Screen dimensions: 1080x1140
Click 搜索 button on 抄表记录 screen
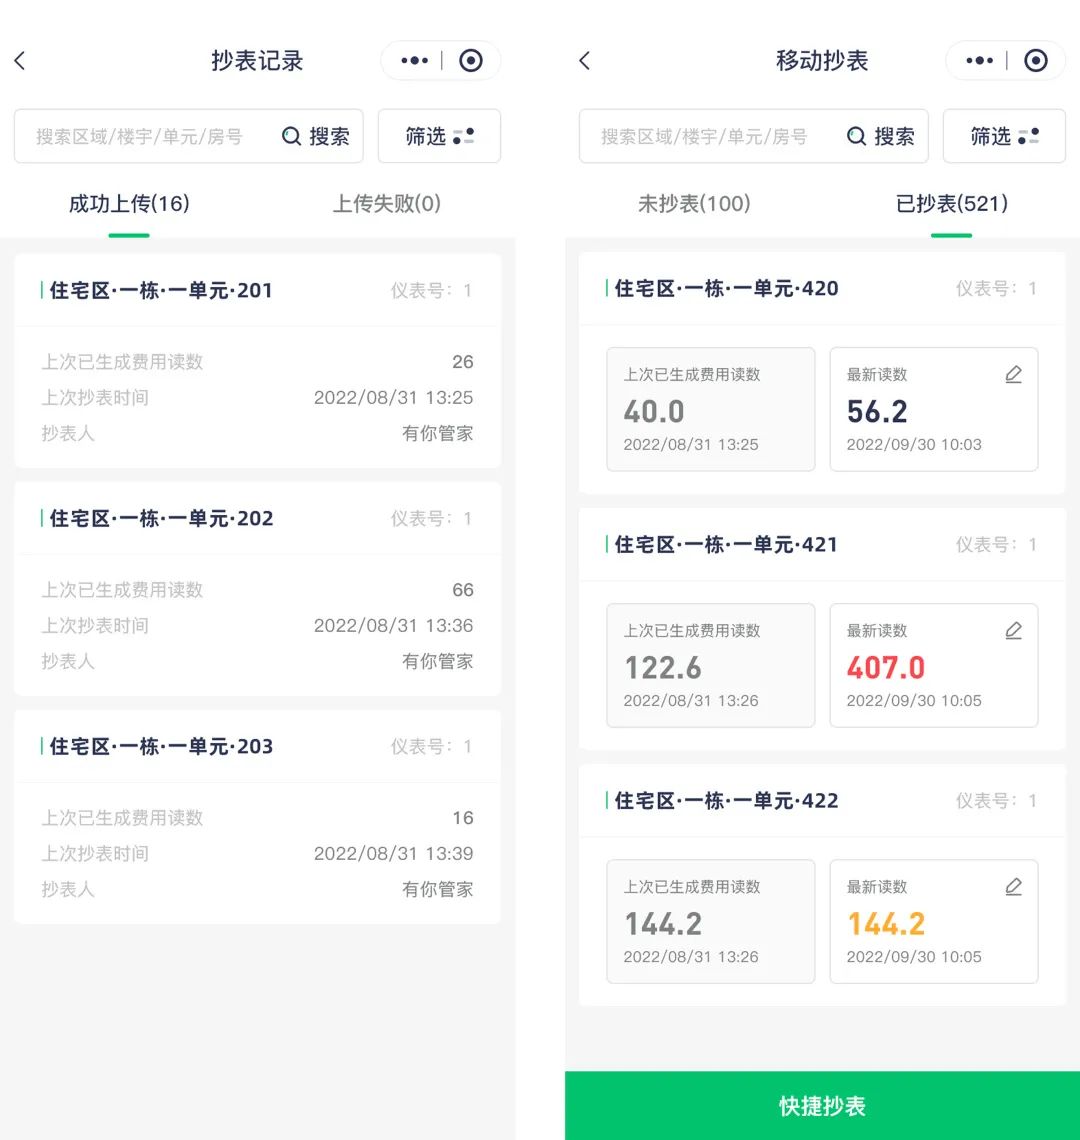click(x=316, y=136)
